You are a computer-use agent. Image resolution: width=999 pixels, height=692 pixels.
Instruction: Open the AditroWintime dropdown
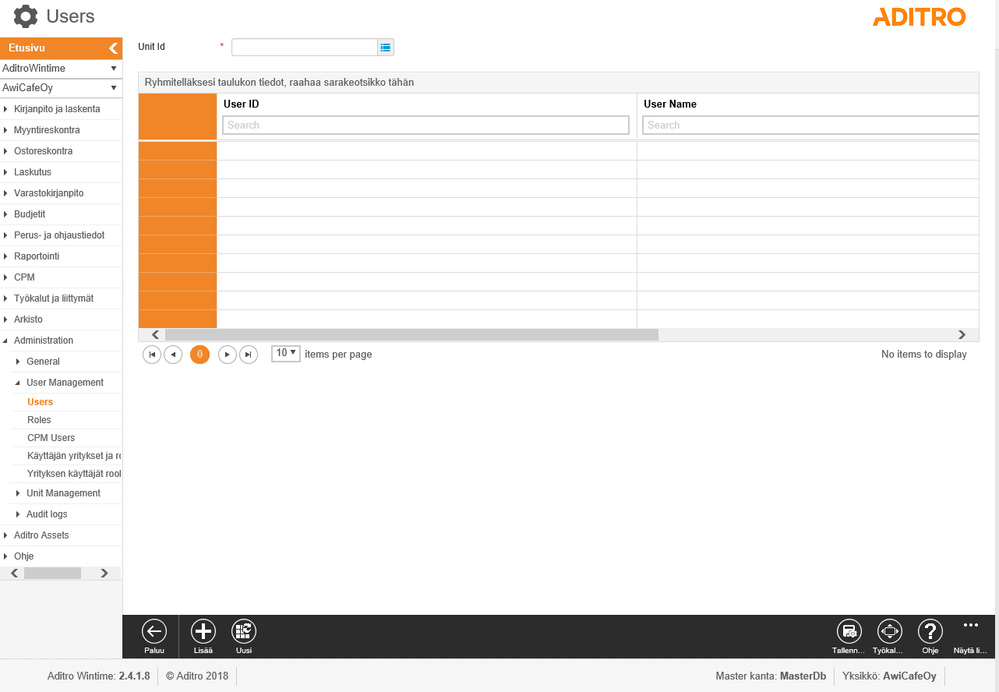click(x=61, y=68)
